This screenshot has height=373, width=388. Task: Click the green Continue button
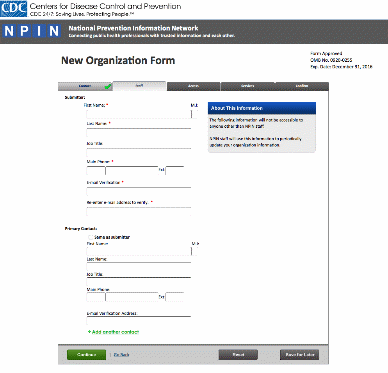pos(87,355)
